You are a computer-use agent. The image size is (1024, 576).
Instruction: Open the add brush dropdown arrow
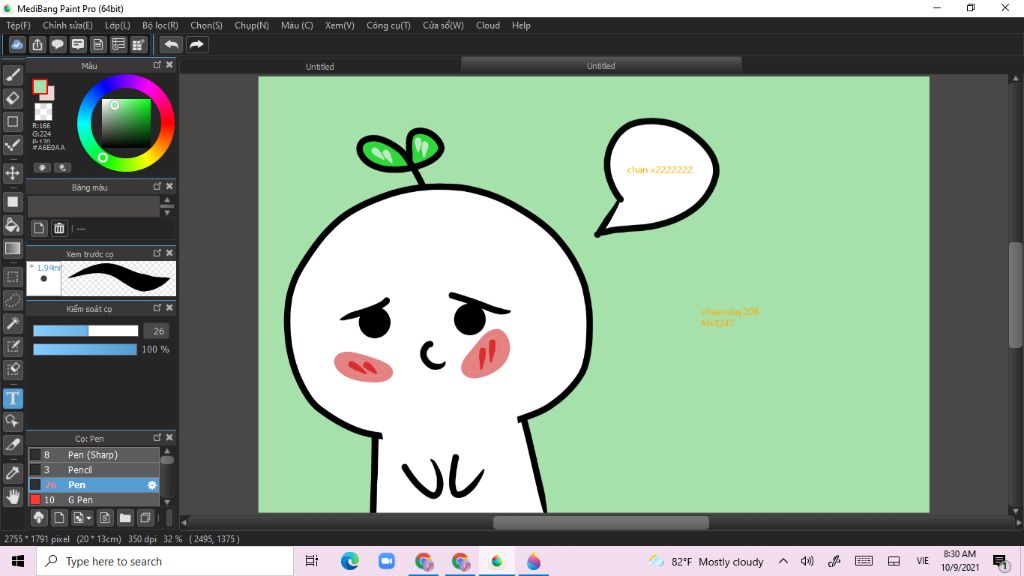(89, 519)
